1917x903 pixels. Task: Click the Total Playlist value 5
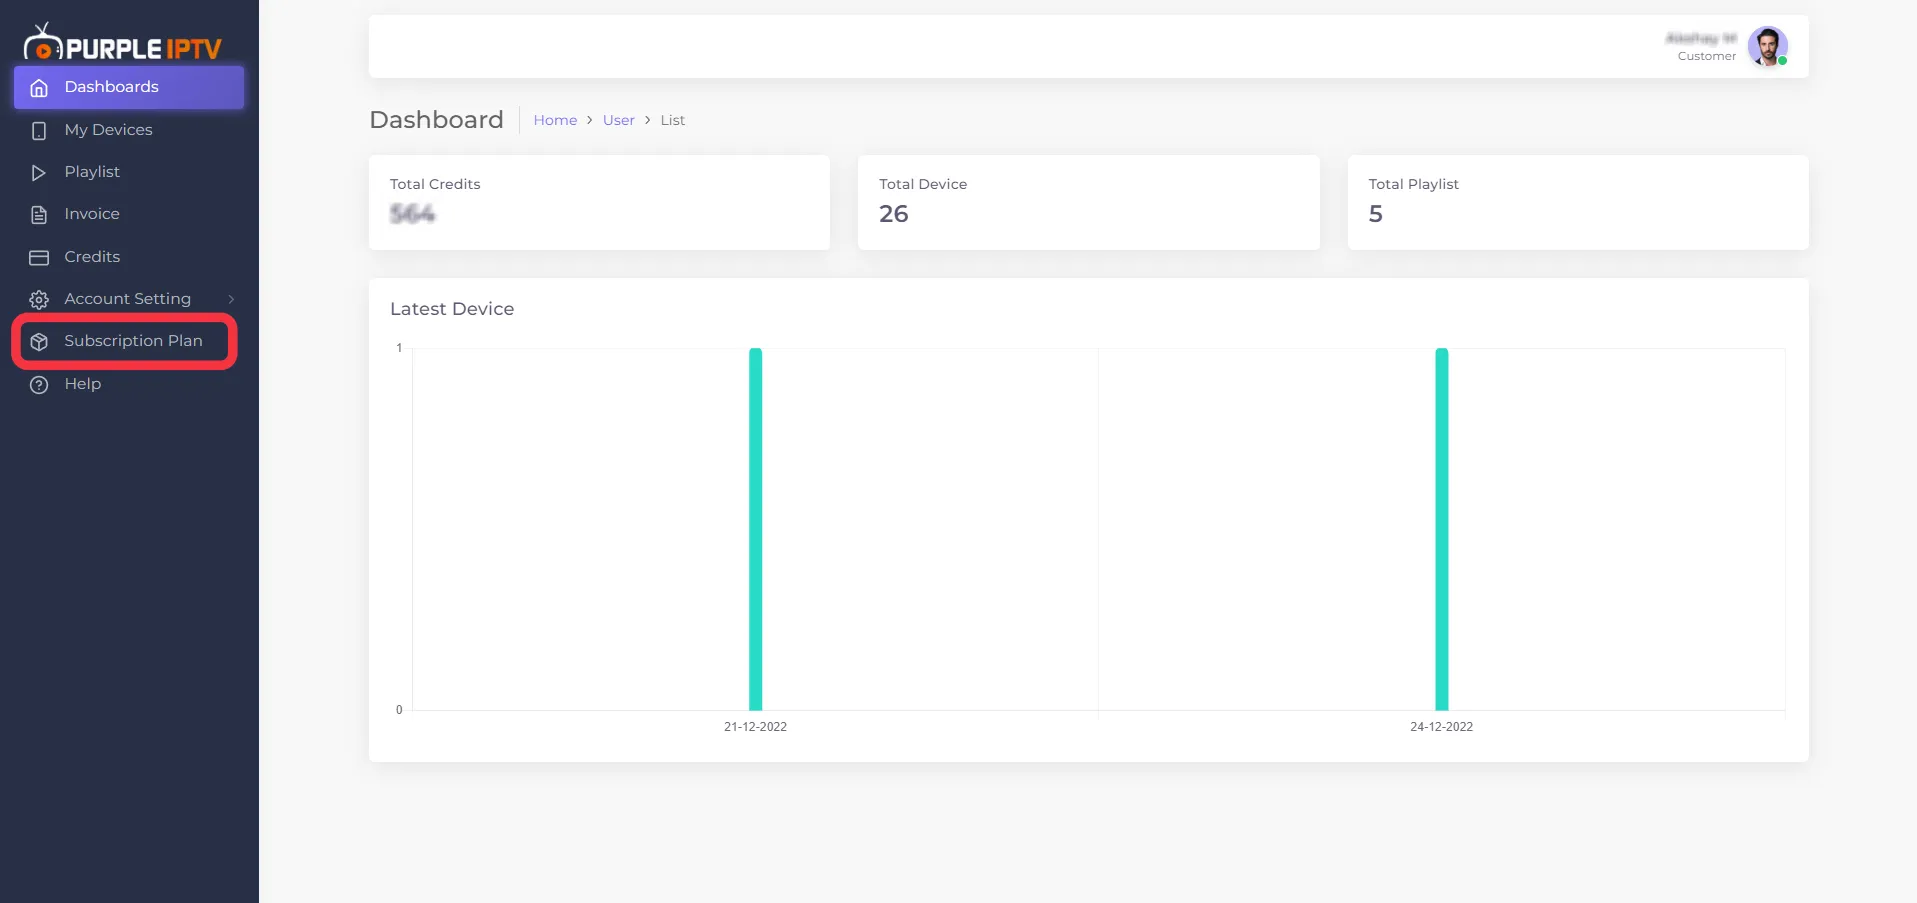1375,214
